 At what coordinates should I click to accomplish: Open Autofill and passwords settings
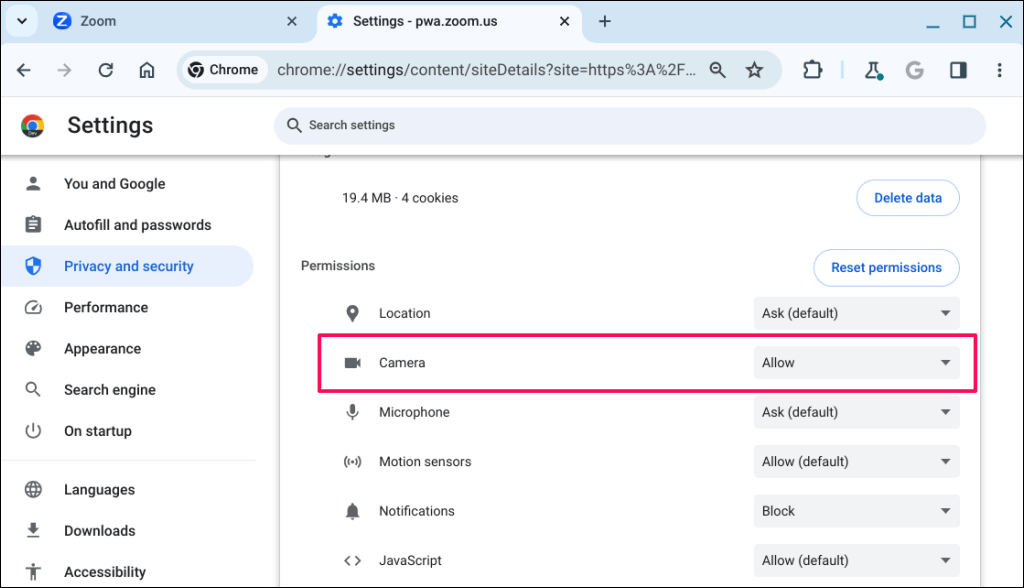tap(137, 225)
